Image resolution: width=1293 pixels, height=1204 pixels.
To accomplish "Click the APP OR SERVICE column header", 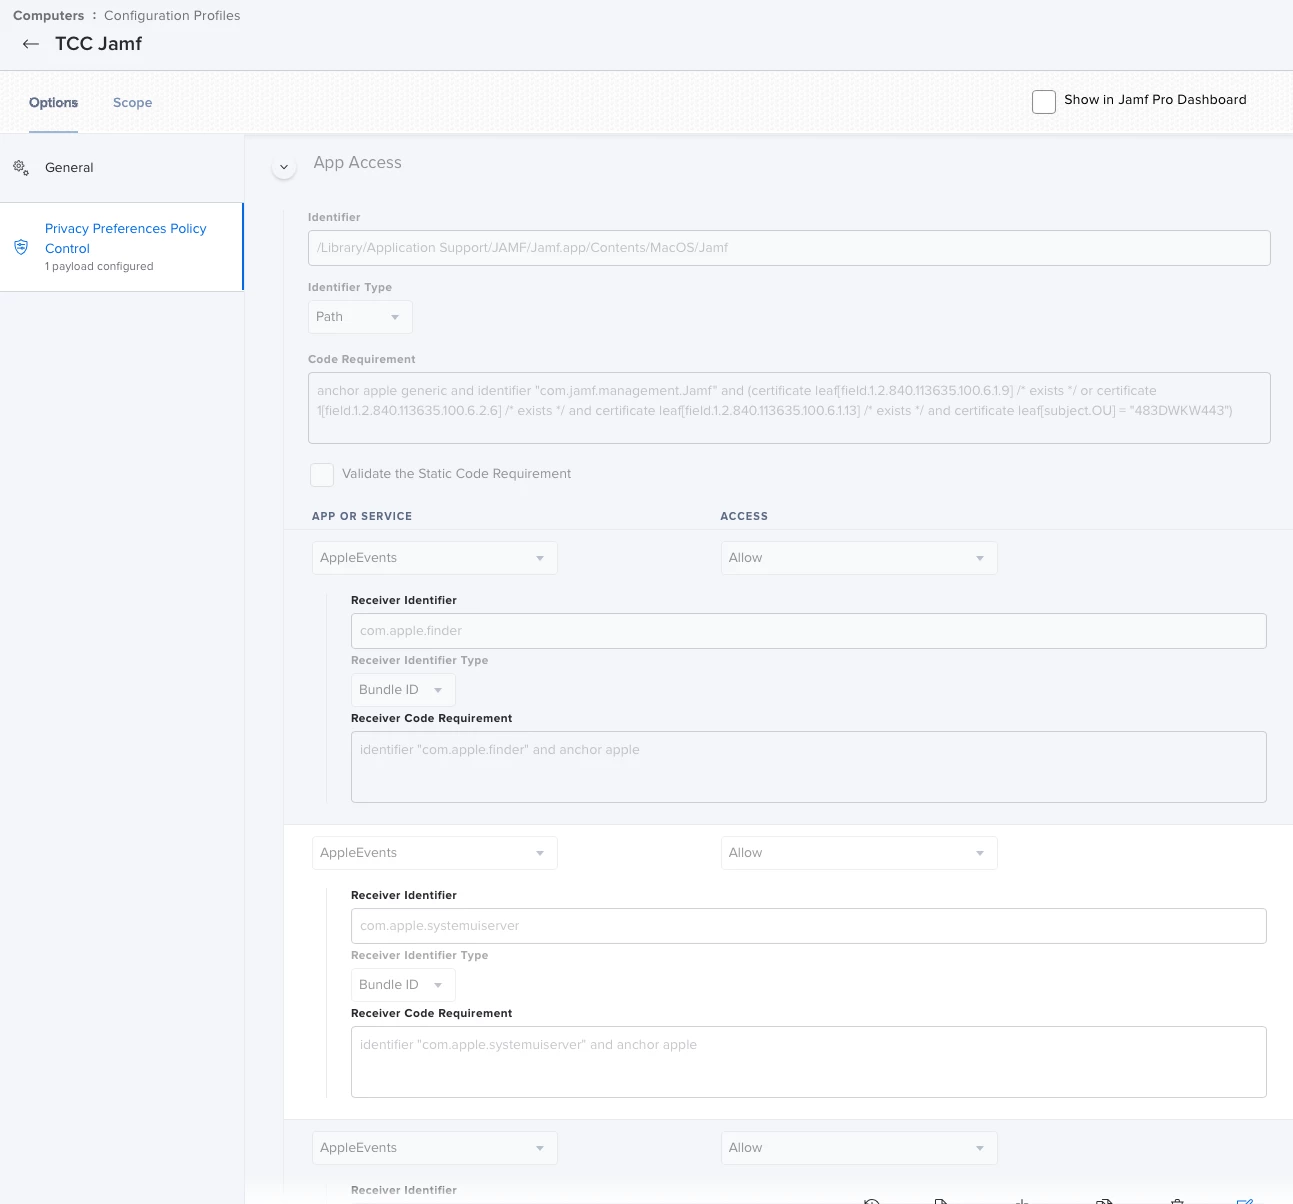I will (362, 517).
